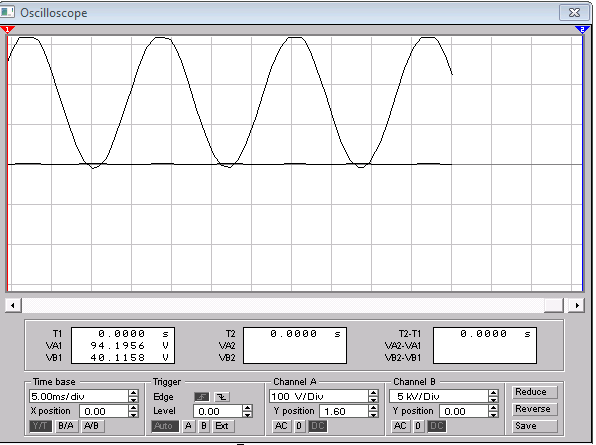Image resolution: width=596 pixels, height=445 pixels.
Task: Click the Reverse button
Action: [534, 409]
